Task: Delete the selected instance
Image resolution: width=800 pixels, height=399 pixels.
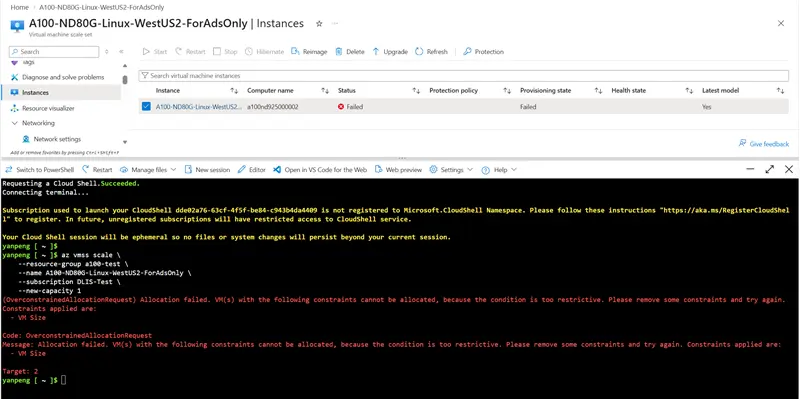Action: click(x=350, y=52)
